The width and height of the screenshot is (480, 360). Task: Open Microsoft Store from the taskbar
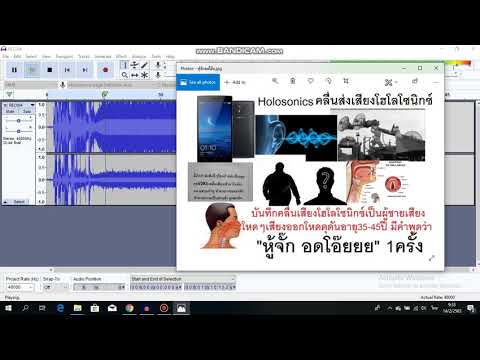tap(95, 308)
